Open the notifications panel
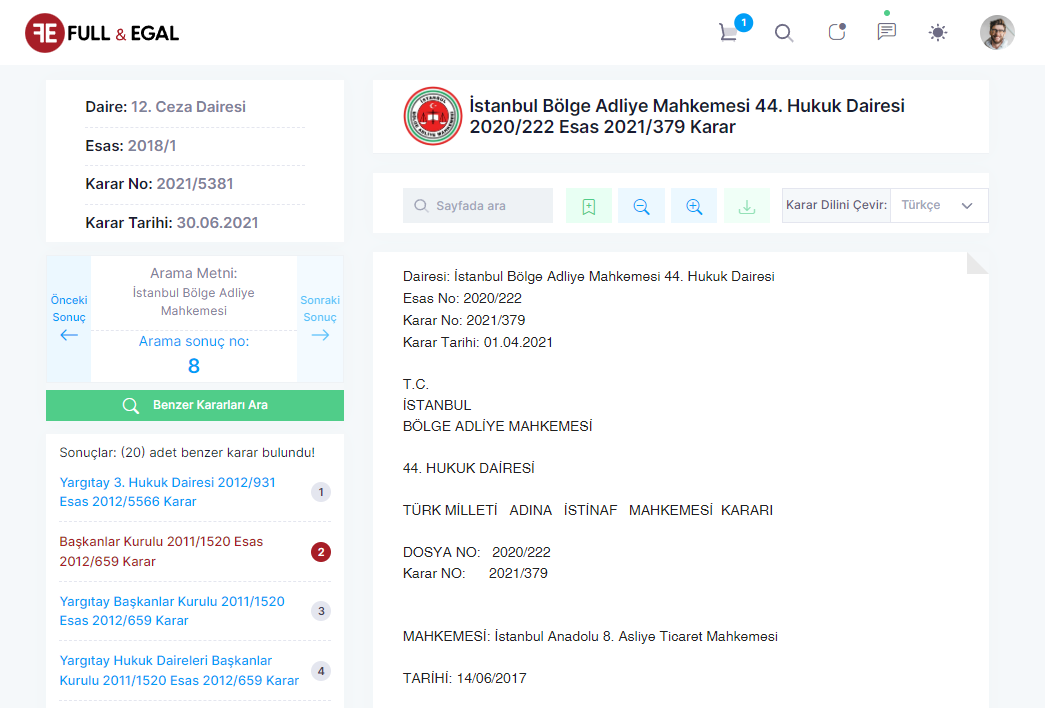This screenshot has height=708, width=1045. pyautogui.click(x=836, y=32)
